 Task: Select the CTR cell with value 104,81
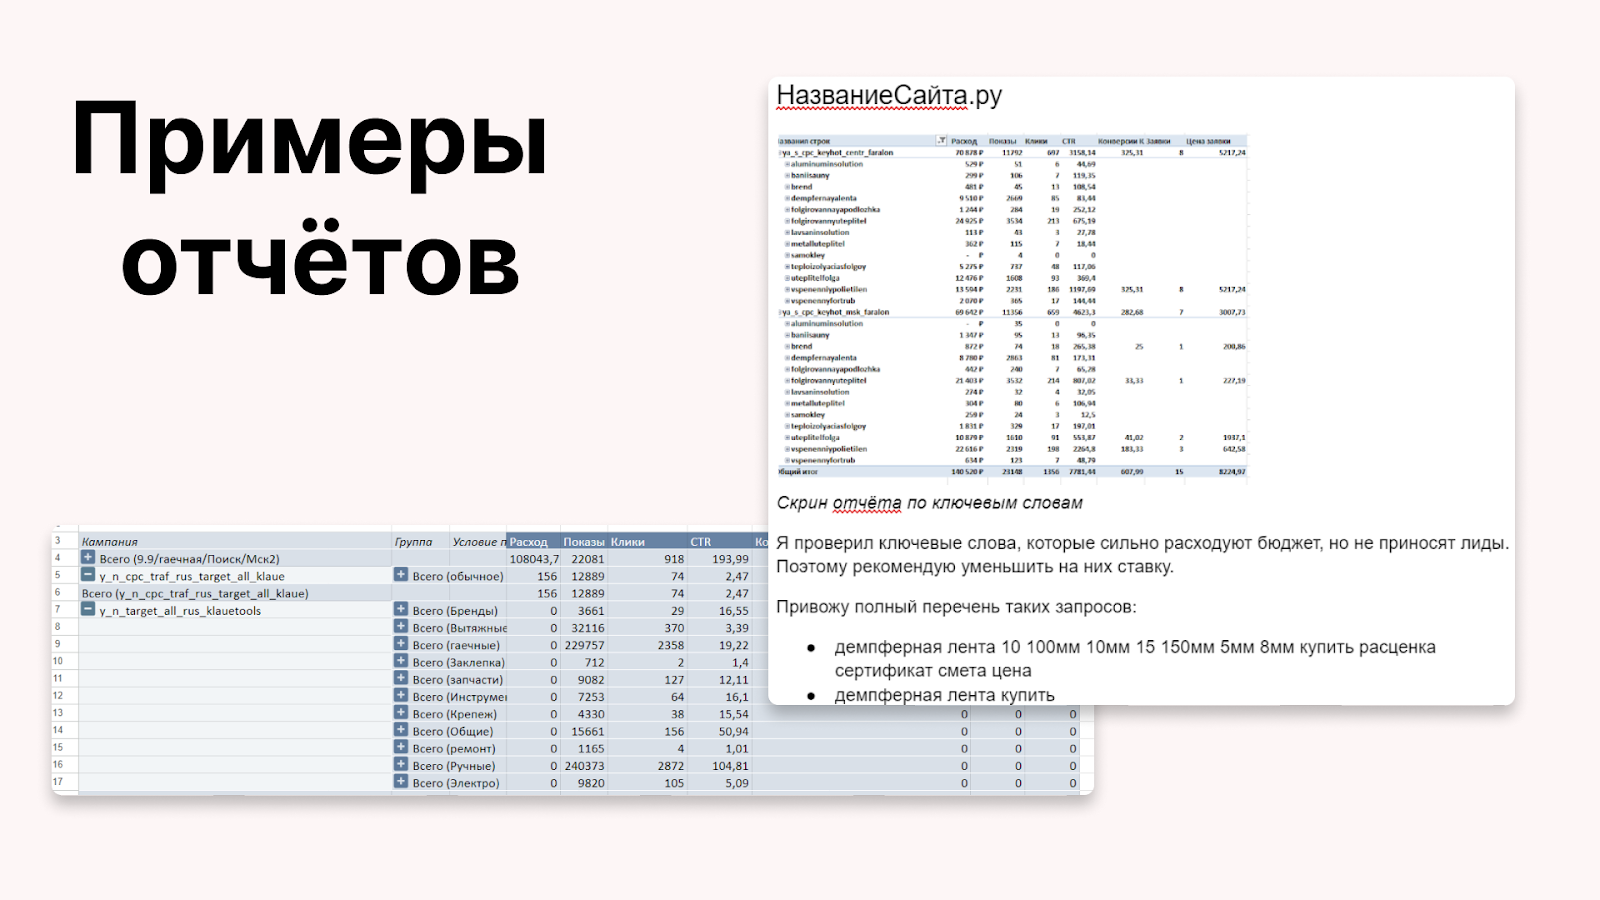(720, 766)
